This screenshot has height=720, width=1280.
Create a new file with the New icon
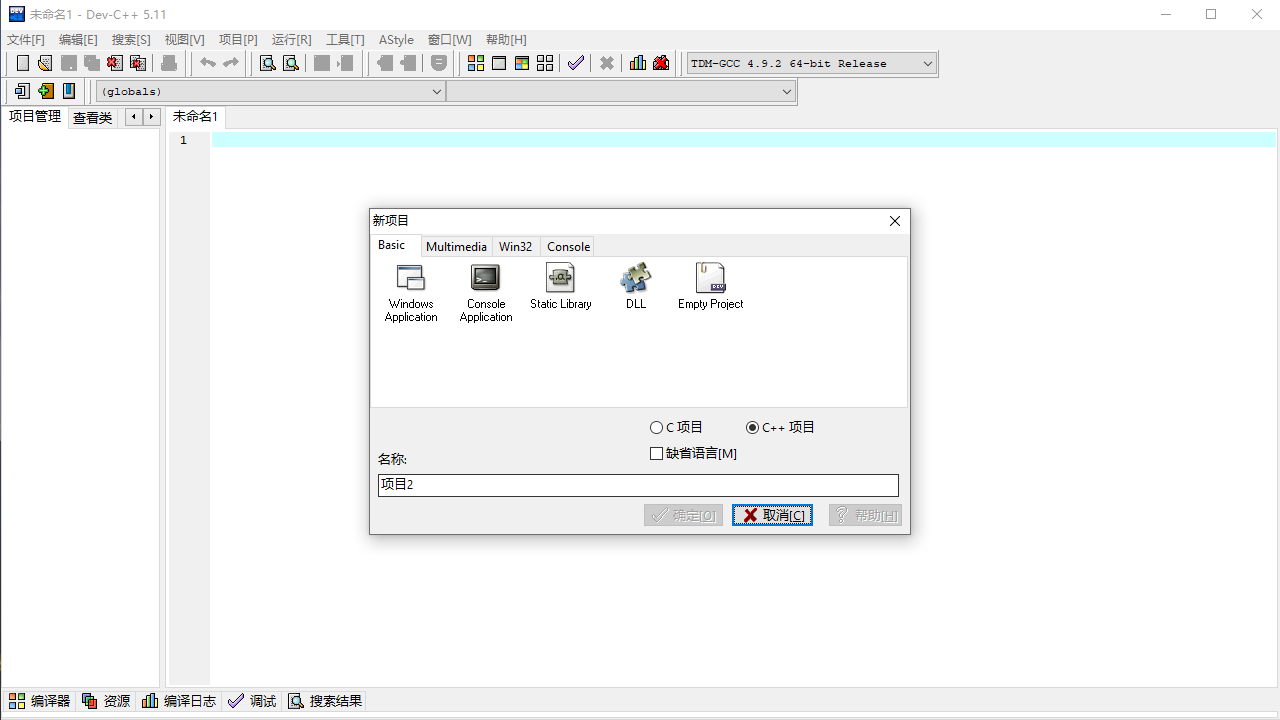click(x=21, y=62)
